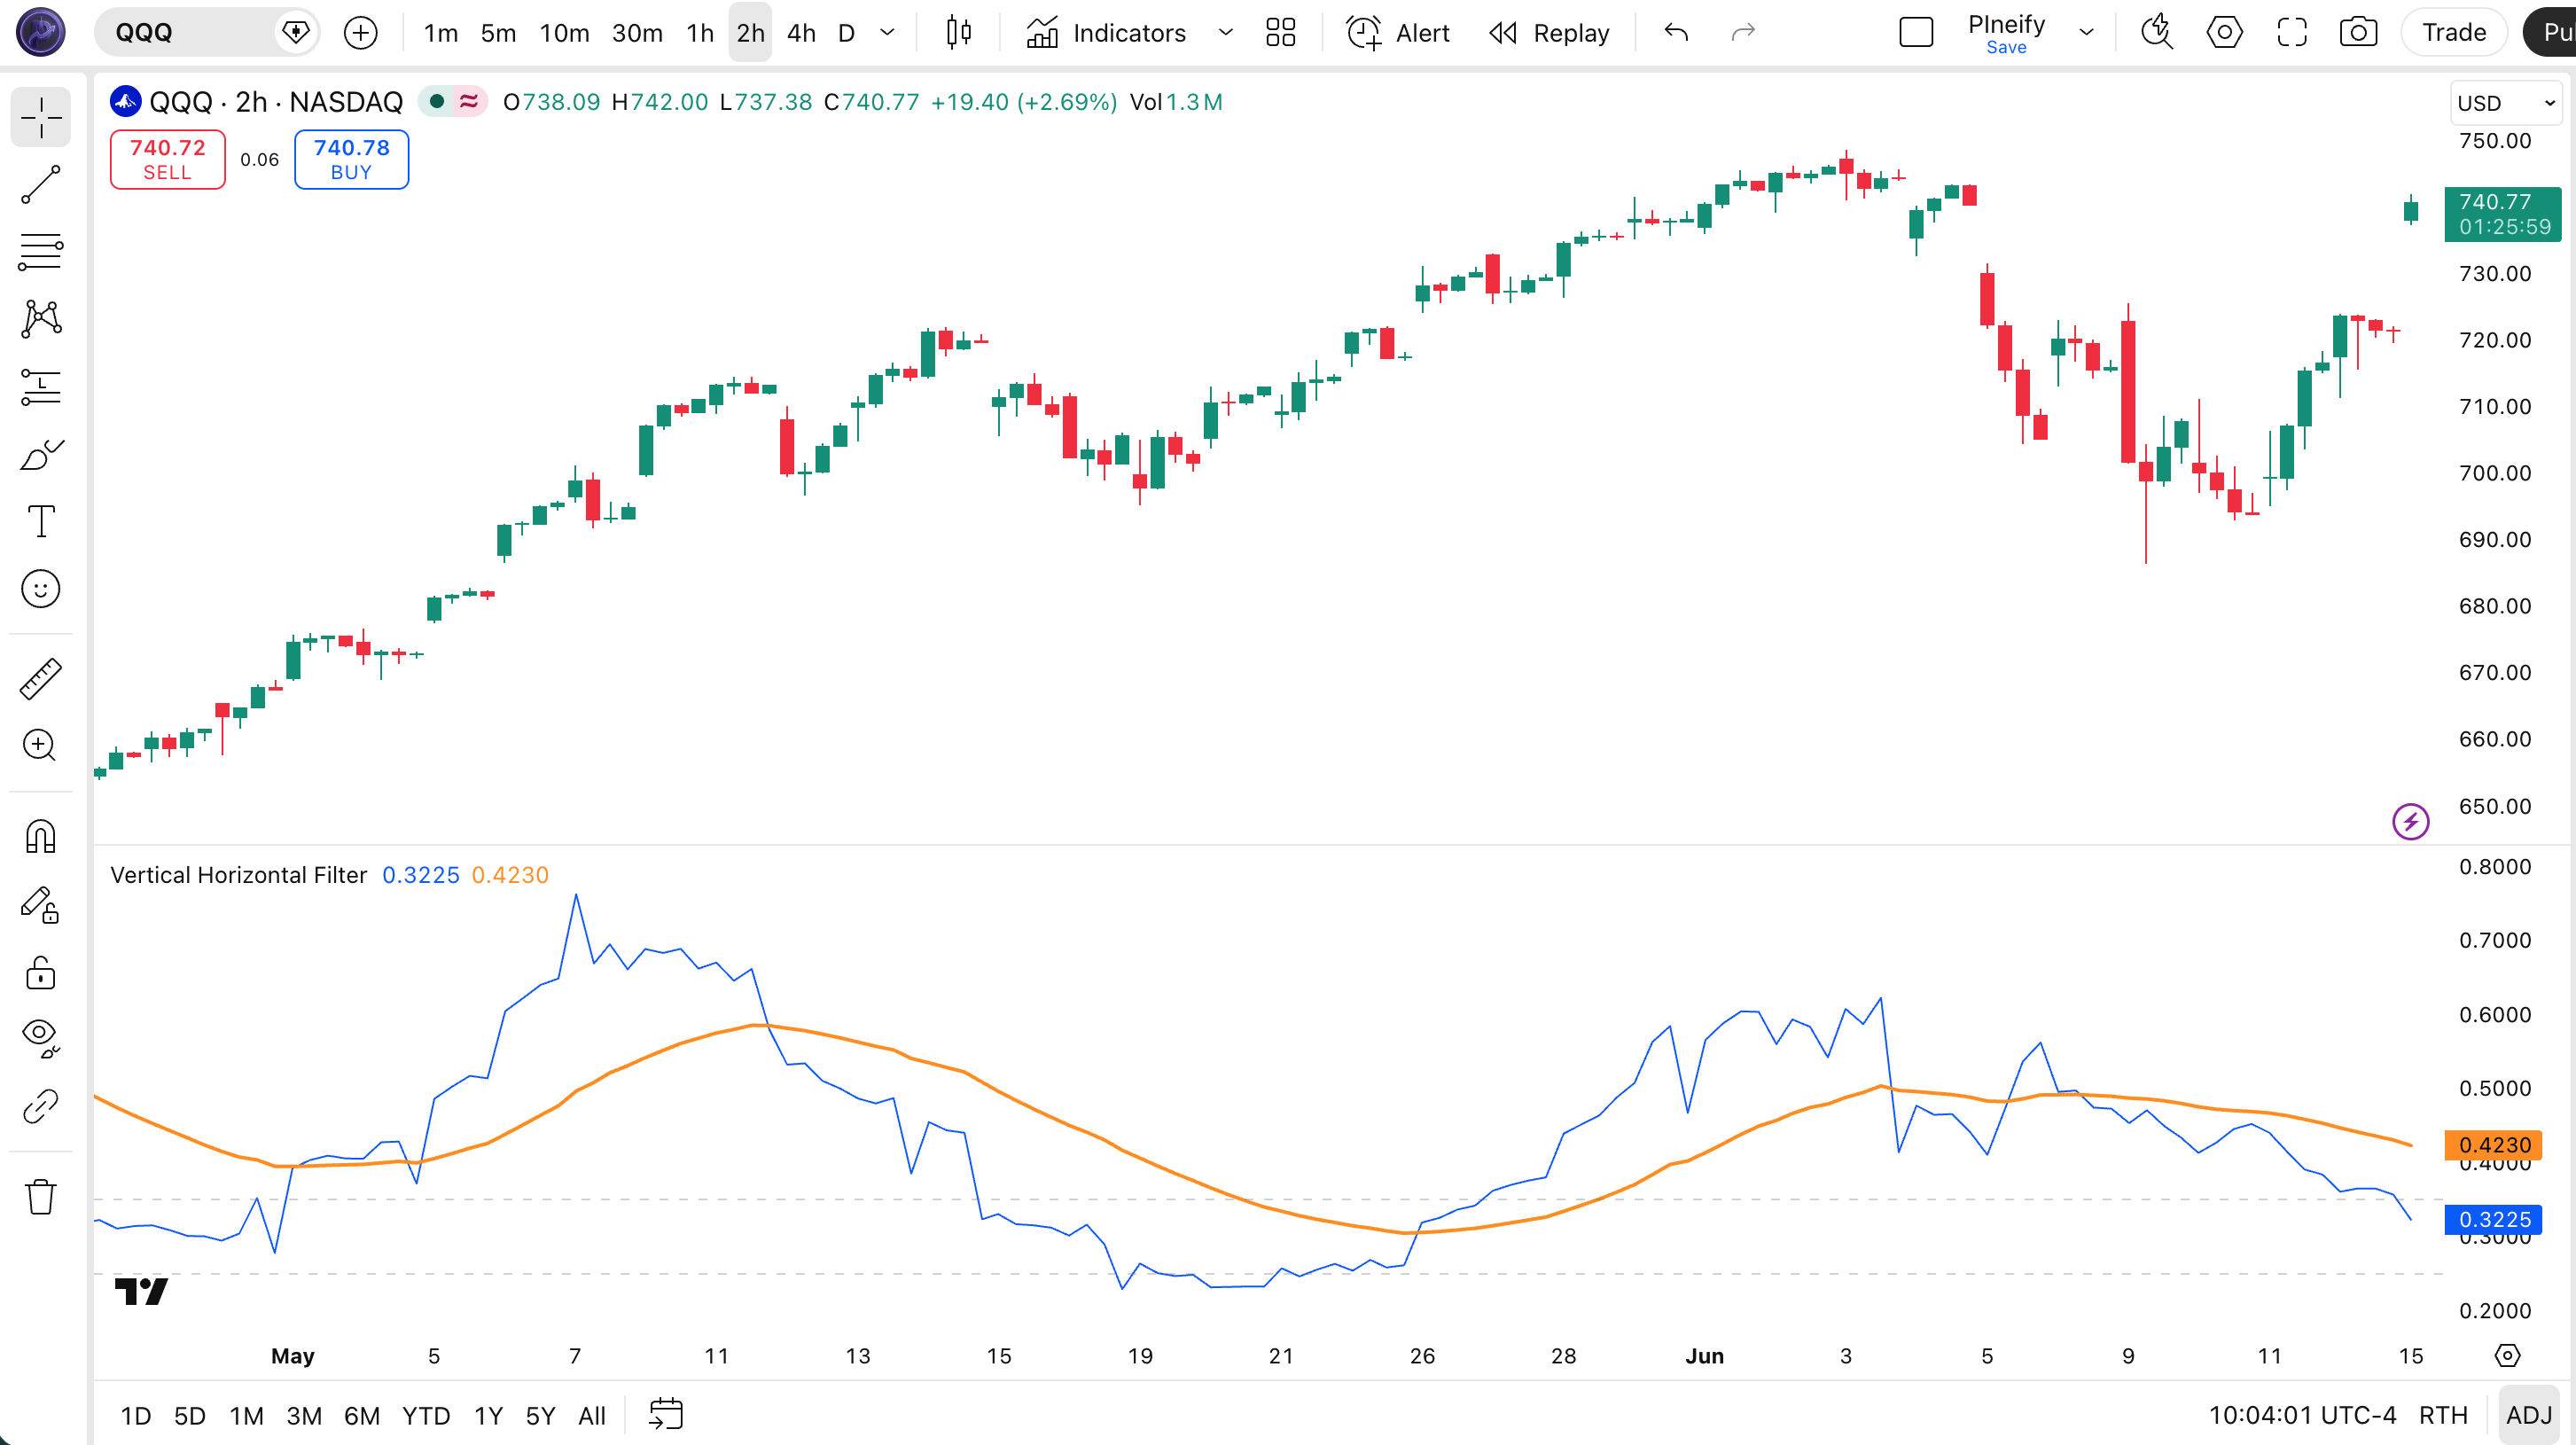This screenshot has width=2576, height=1445.
Task: Click the data mode wave indicator
Action: coord(469,101)
